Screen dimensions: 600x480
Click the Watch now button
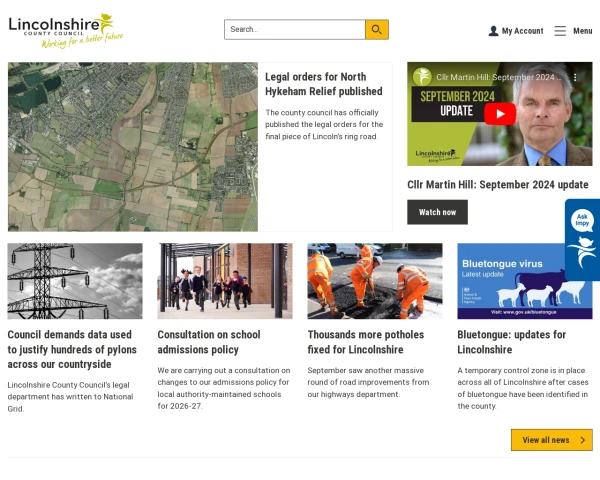437,212
